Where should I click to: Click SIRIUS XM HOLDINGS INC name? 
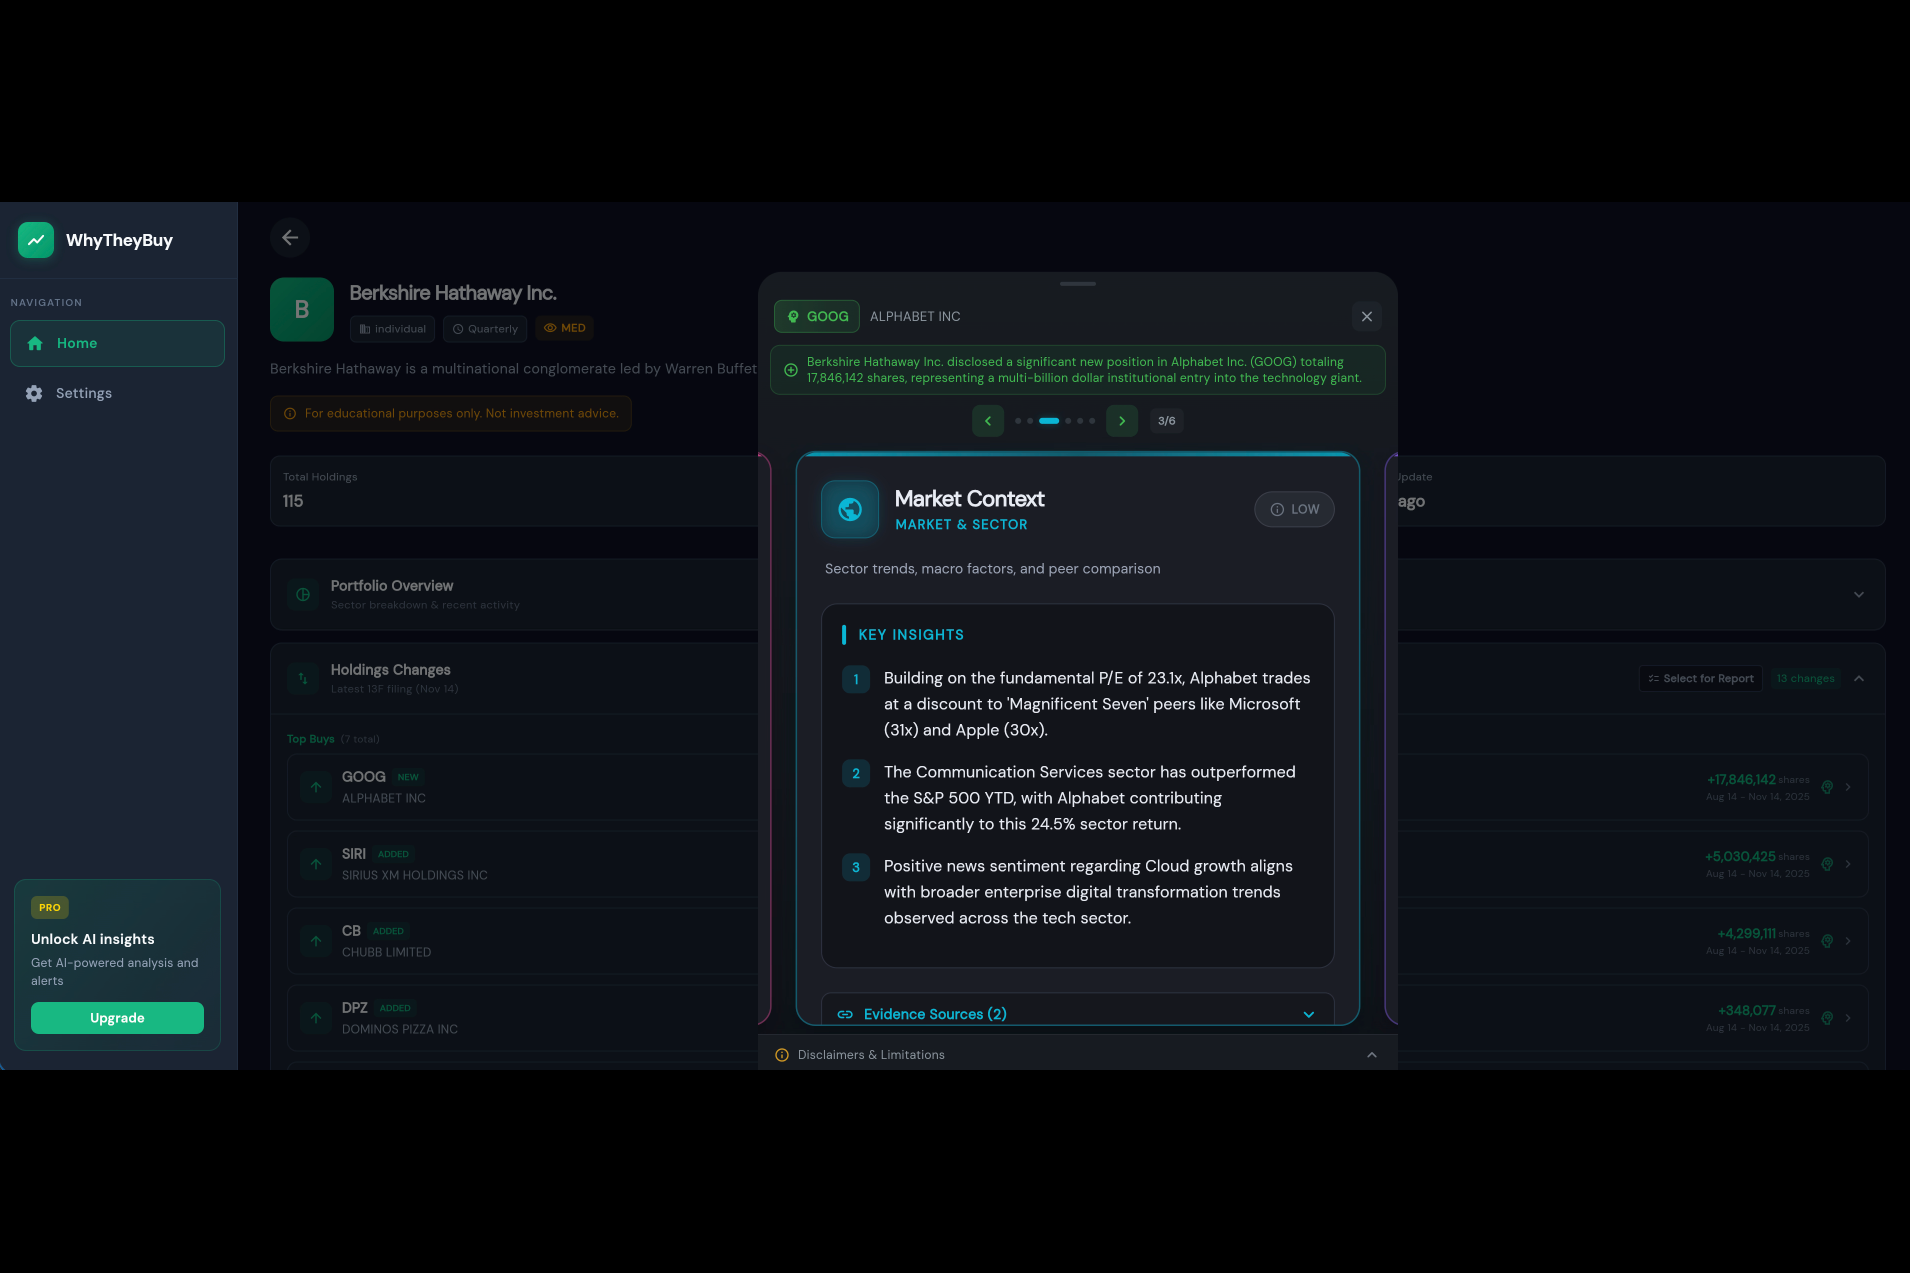click(415, 875)
